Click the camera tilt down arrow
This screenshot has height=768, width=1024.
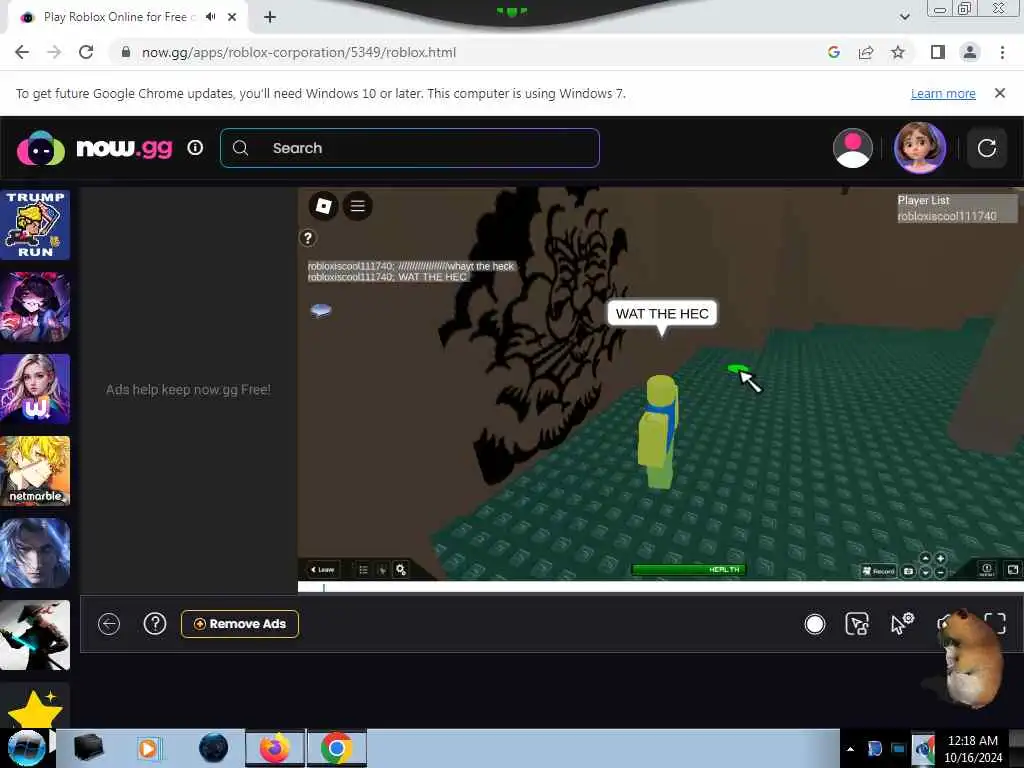click(x=925, y=573)
